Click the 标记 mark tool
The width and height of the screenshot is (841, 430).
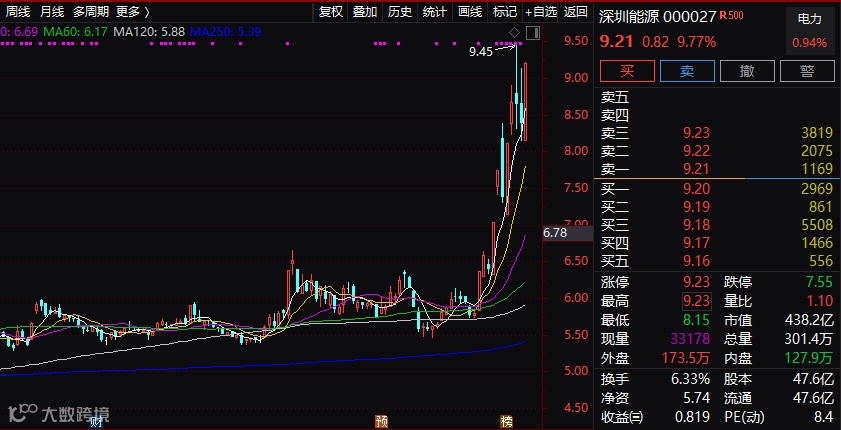(505, 11)
